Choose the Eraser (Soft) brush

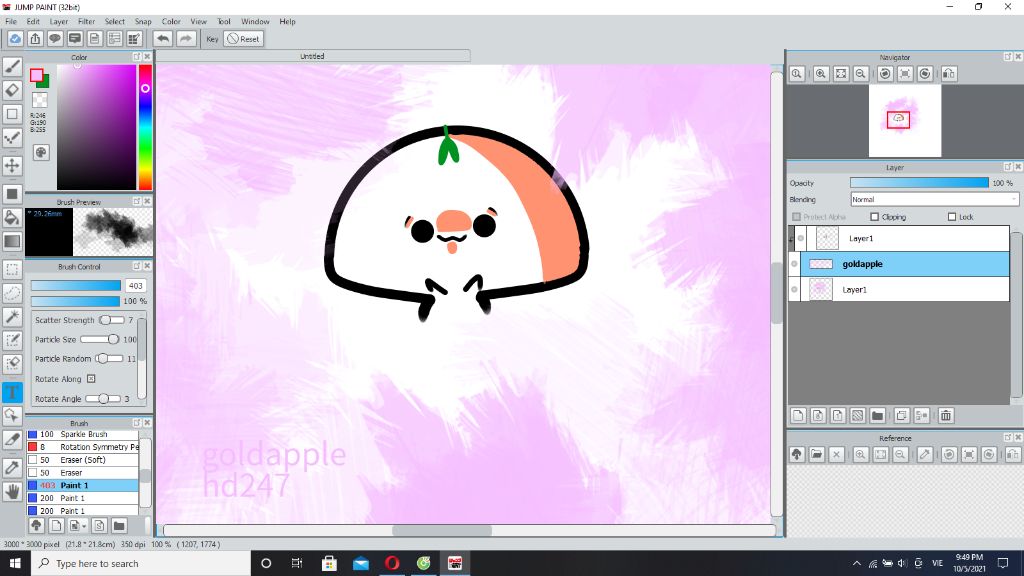[82, 460]
